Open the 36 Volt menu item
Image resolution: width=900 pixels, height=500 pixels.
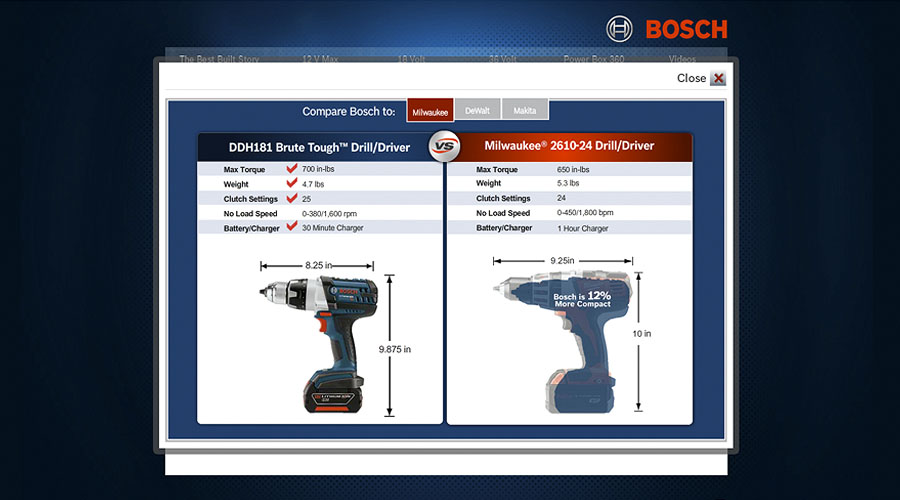pyautogui.click(x=503, y=59)
